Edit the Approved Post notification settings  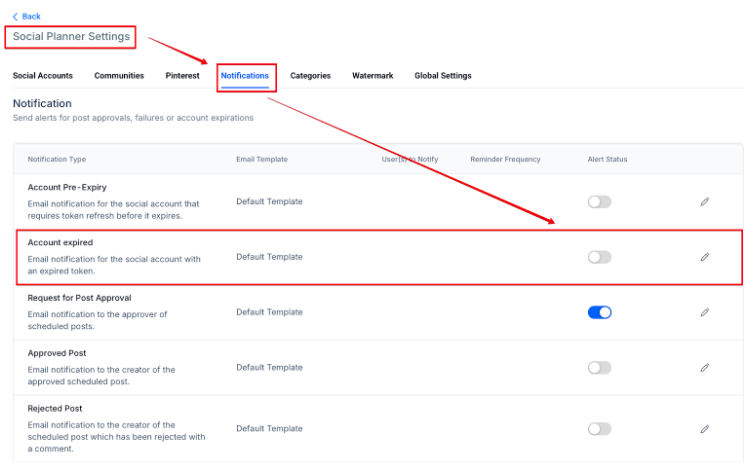coord(704,368)
